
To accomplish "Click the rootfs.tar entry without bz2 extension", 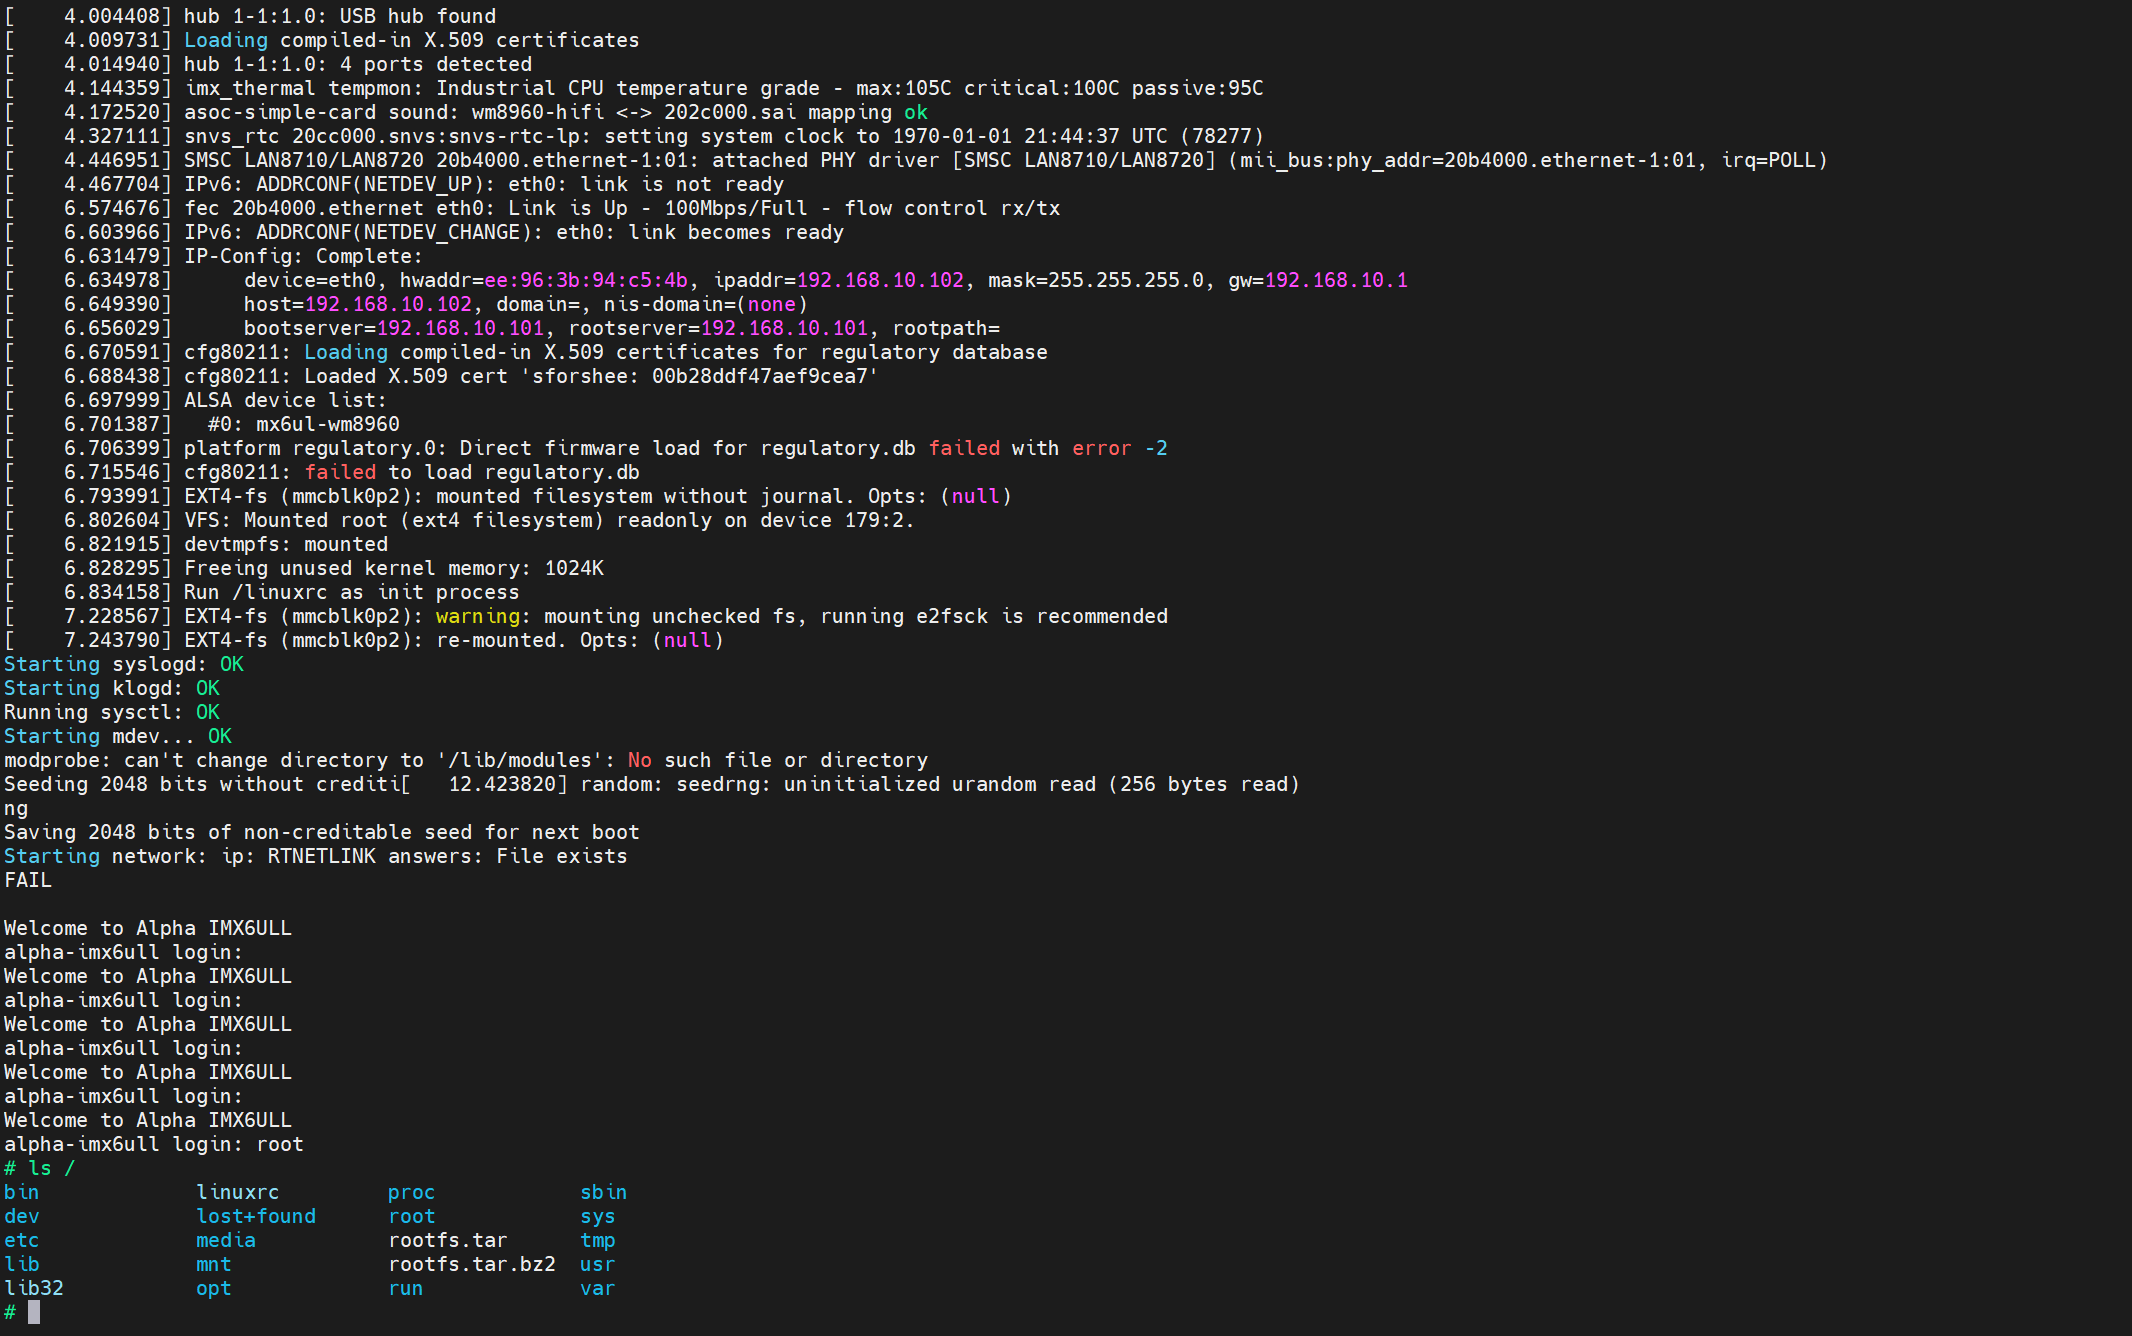I will point(447,1240).
